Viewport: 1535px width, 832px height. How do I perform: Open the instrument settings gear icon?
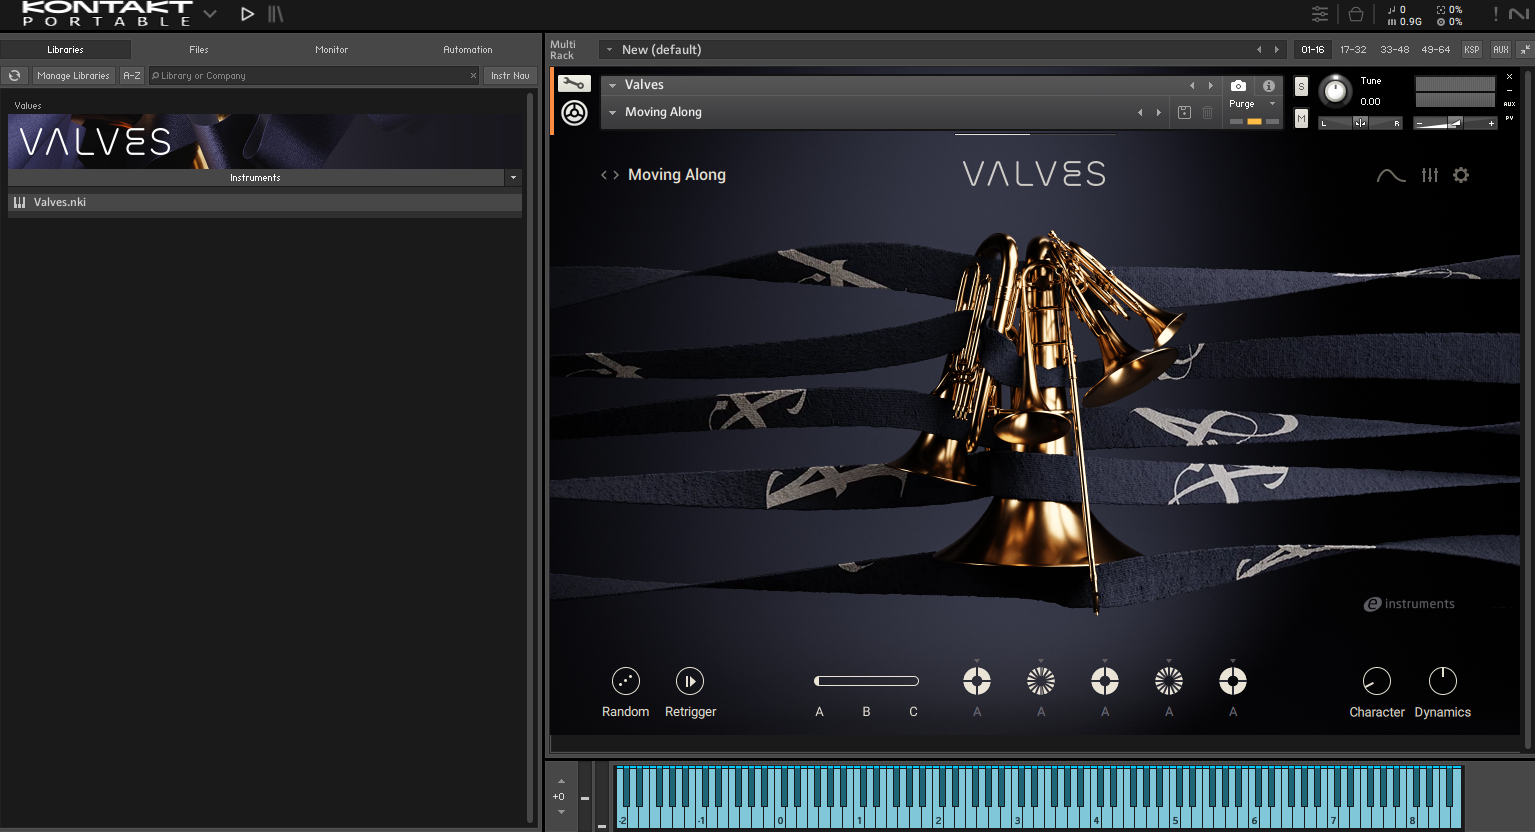1461,175
